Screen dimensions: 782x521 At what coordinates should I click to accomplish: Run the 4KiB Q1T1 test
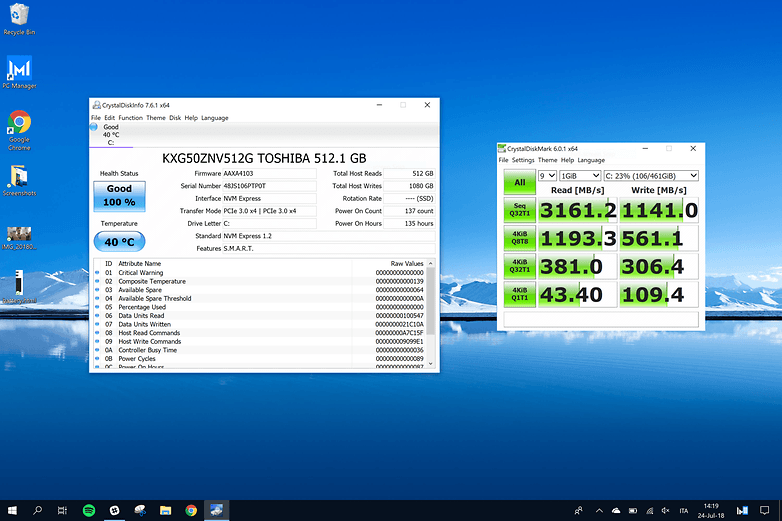pos(519,294)
